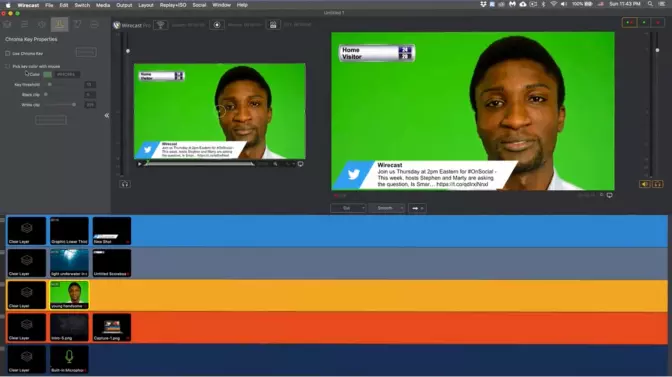Select the Capture-1.png shot
This screenshot has width=672, height=377.
click(x=112, y=327)
